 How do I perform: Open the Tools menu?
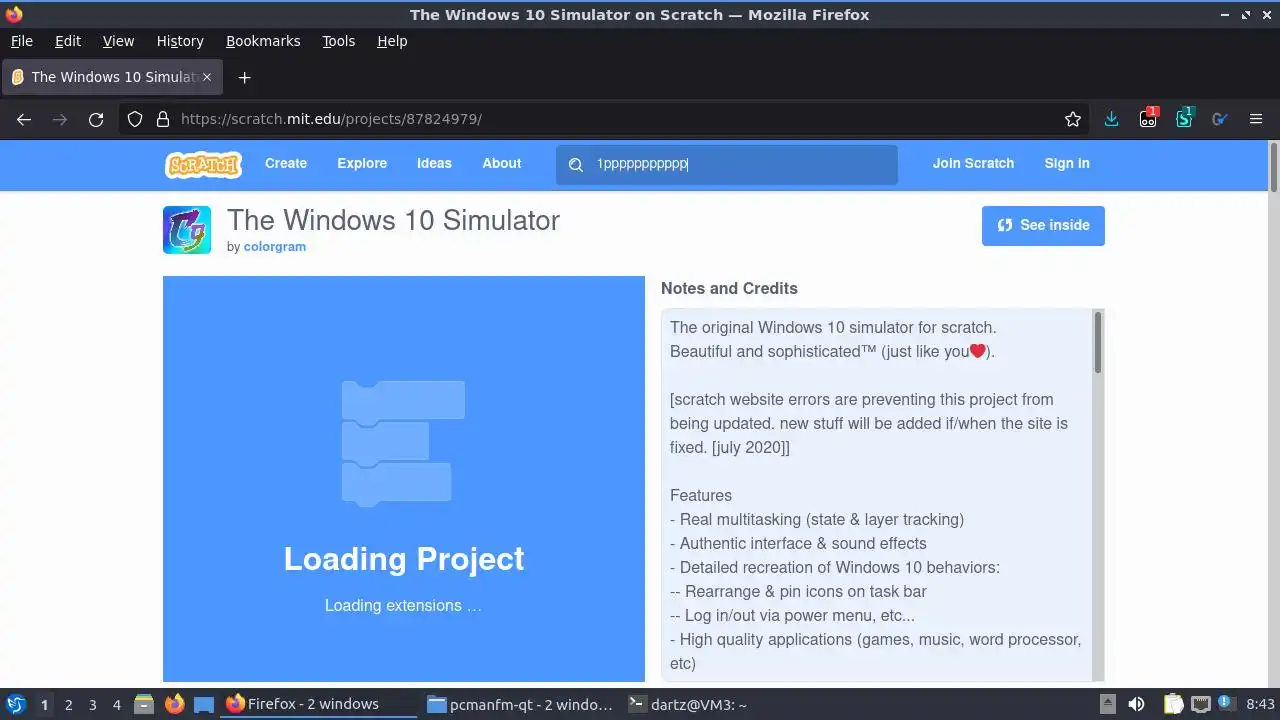pos(338,41)
